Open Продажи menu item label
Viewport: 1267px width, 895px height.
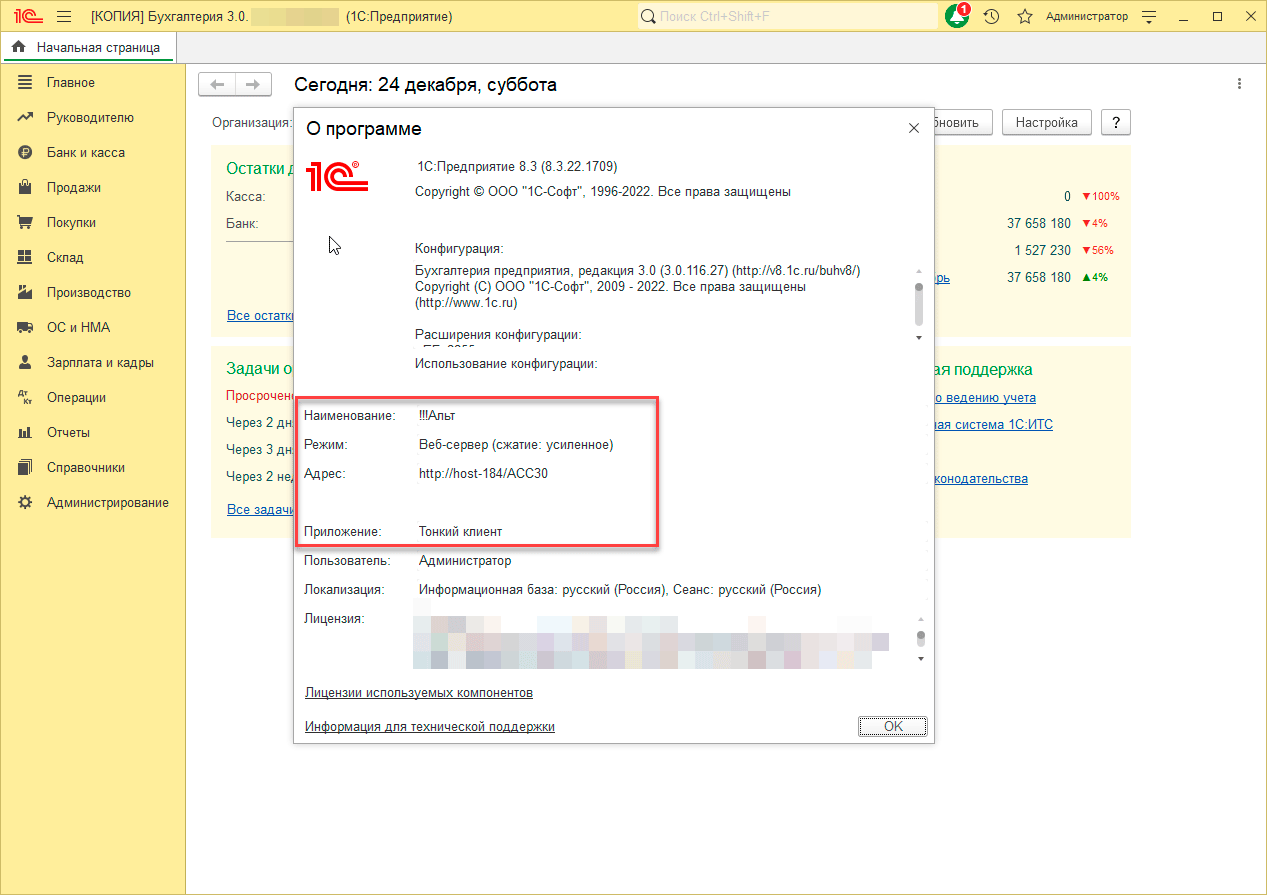tap(74, 188)
